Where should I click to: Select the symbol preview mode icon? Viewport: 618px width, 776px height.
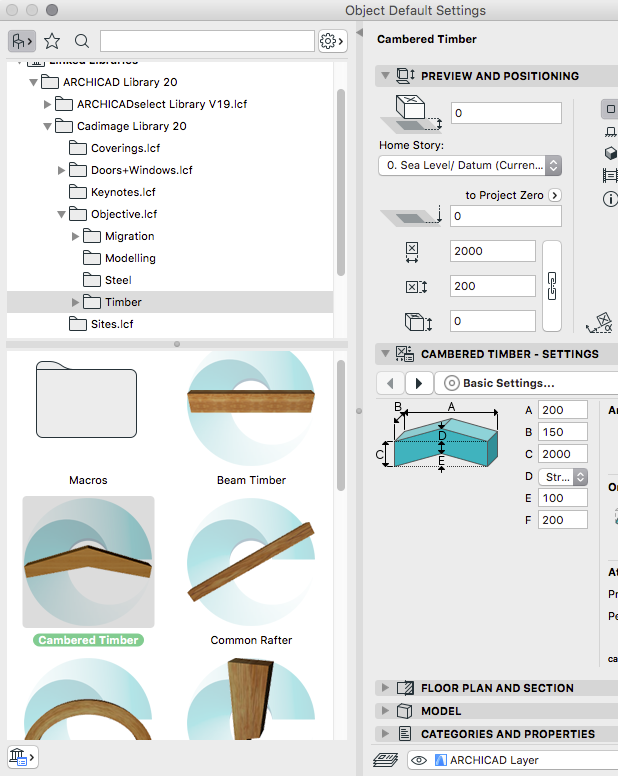(611, 109)
